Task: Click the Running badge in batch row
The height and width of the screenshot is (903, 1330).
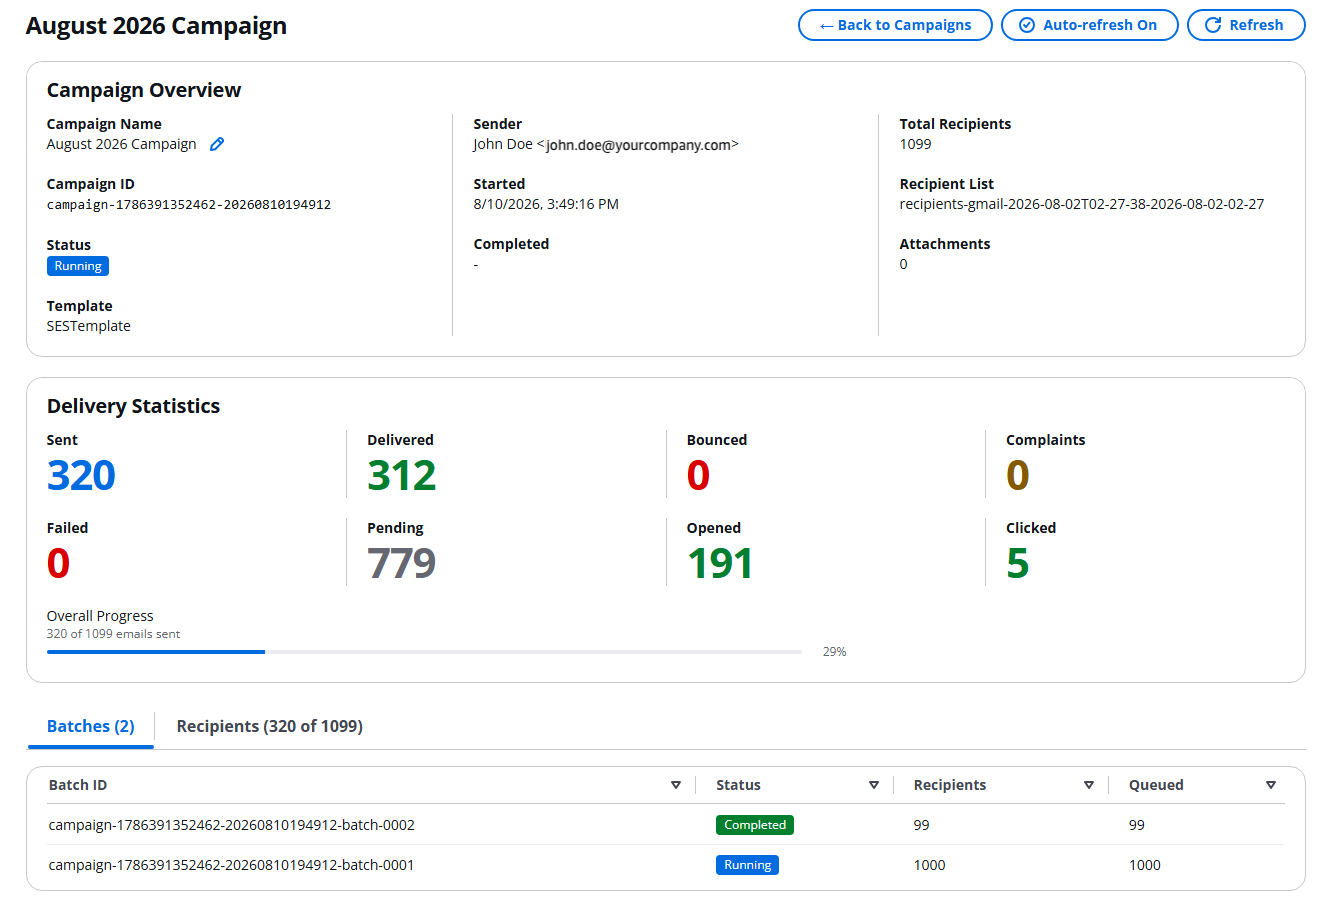Action: click(x=747, y=865)
